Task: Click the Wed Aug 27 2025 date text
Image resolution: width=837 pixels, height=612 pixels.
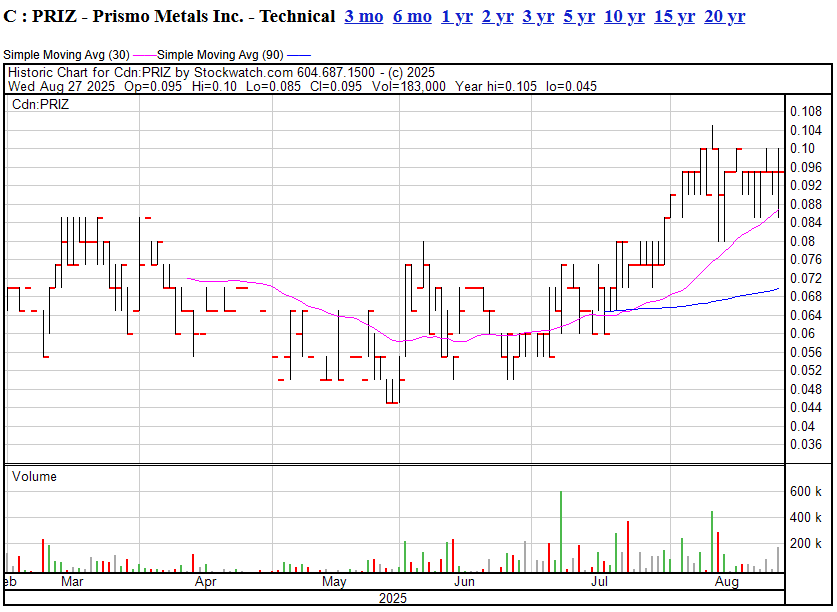Action: click(61, 87)
